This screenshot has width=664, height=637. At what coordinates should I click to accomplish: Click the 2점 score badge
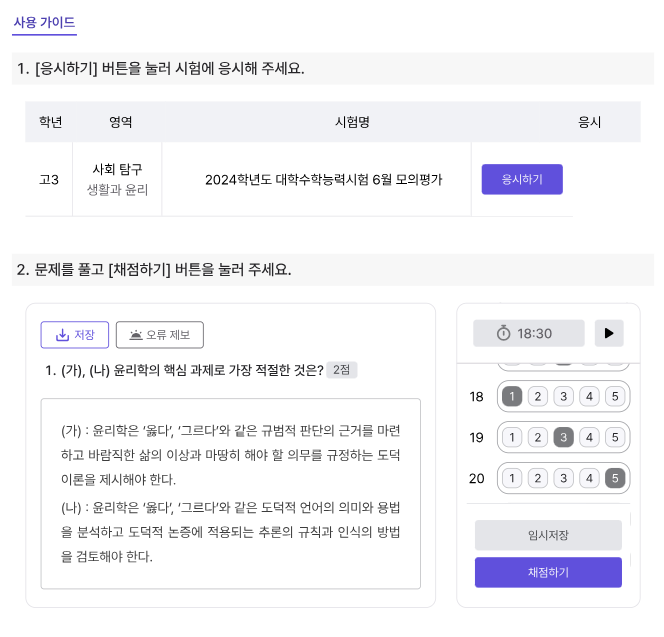(341, 370)
